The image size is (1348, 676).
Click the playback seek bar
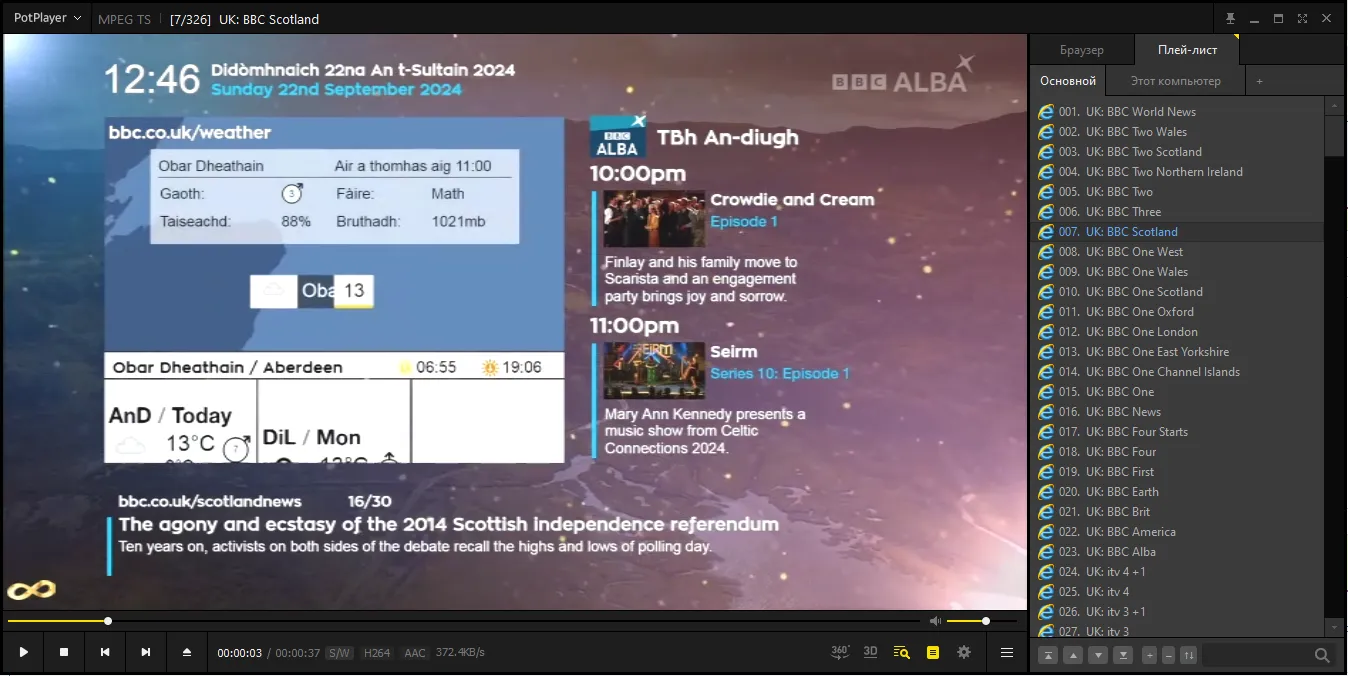click(x=465, y=621)
